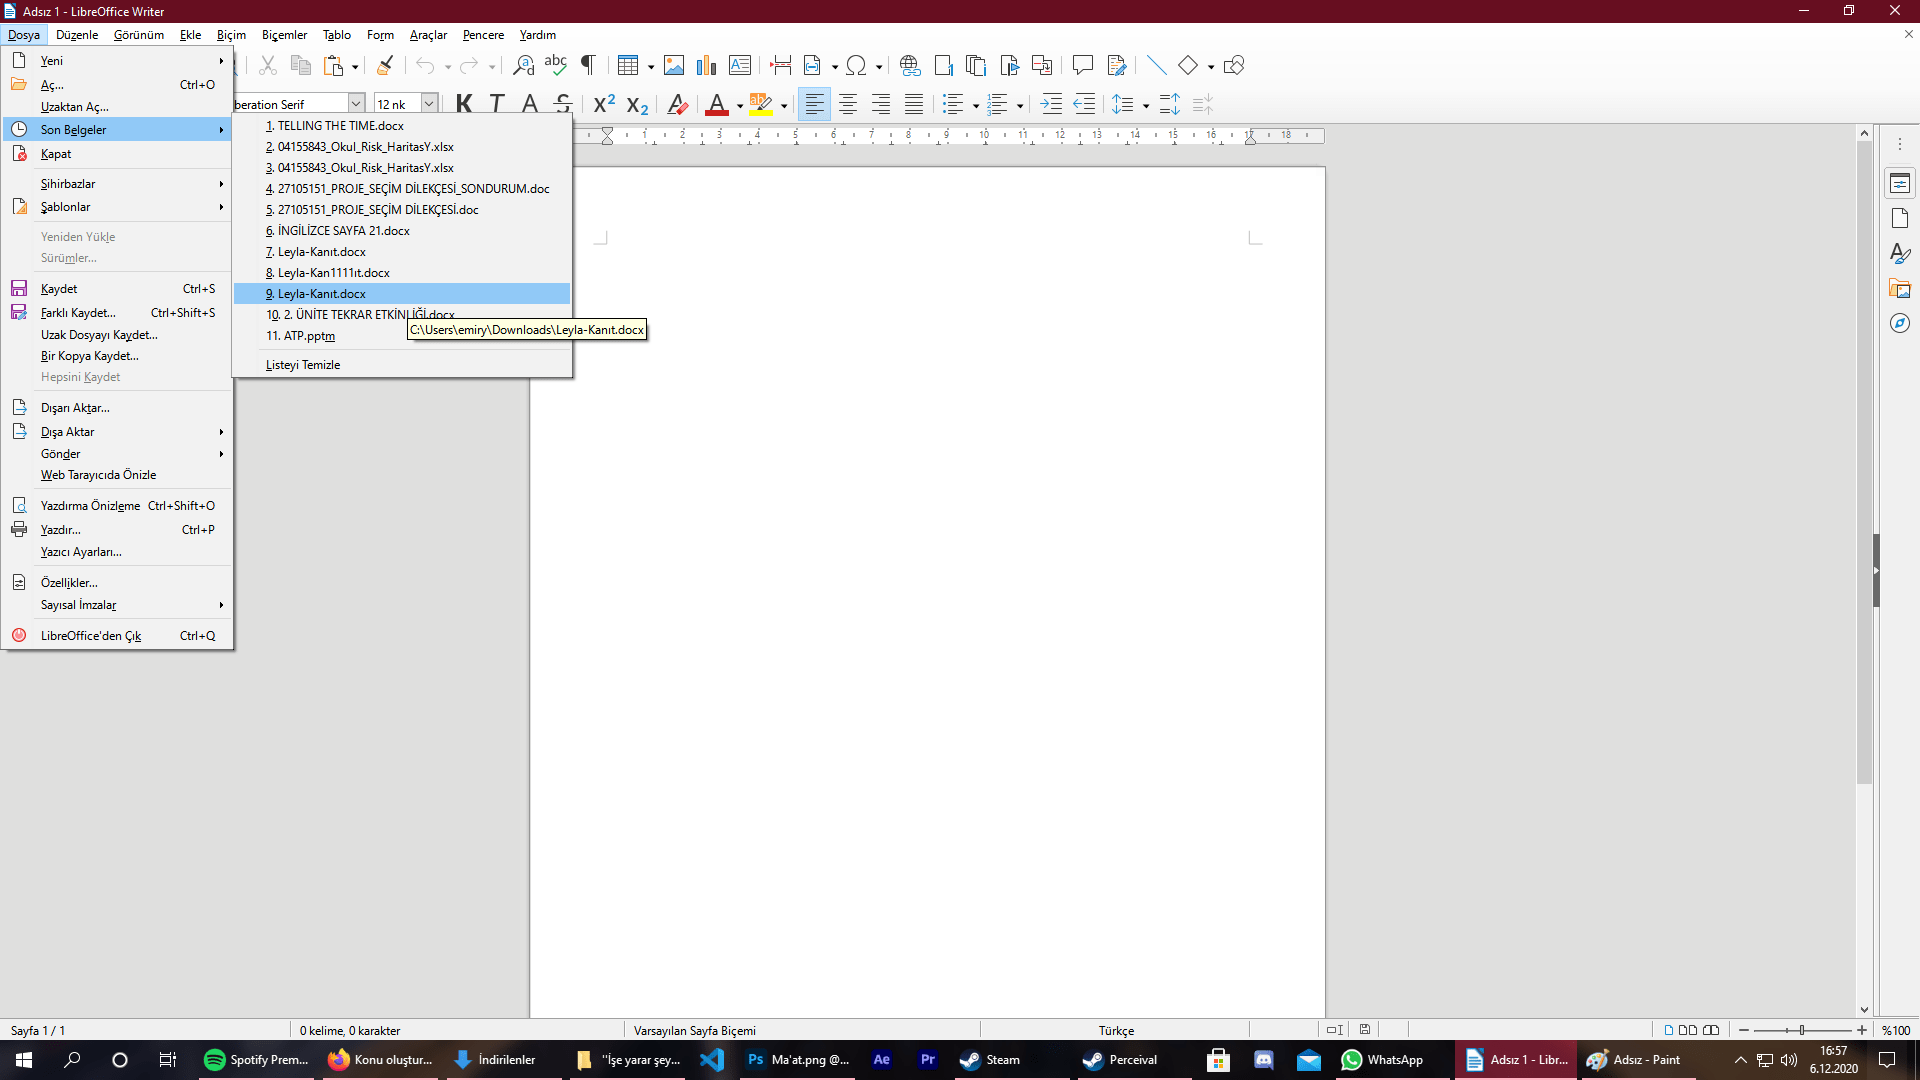This screenshot has height=1080, width=1920.
Task: Click the Find and Replace icon
Action: click(523, 66)
